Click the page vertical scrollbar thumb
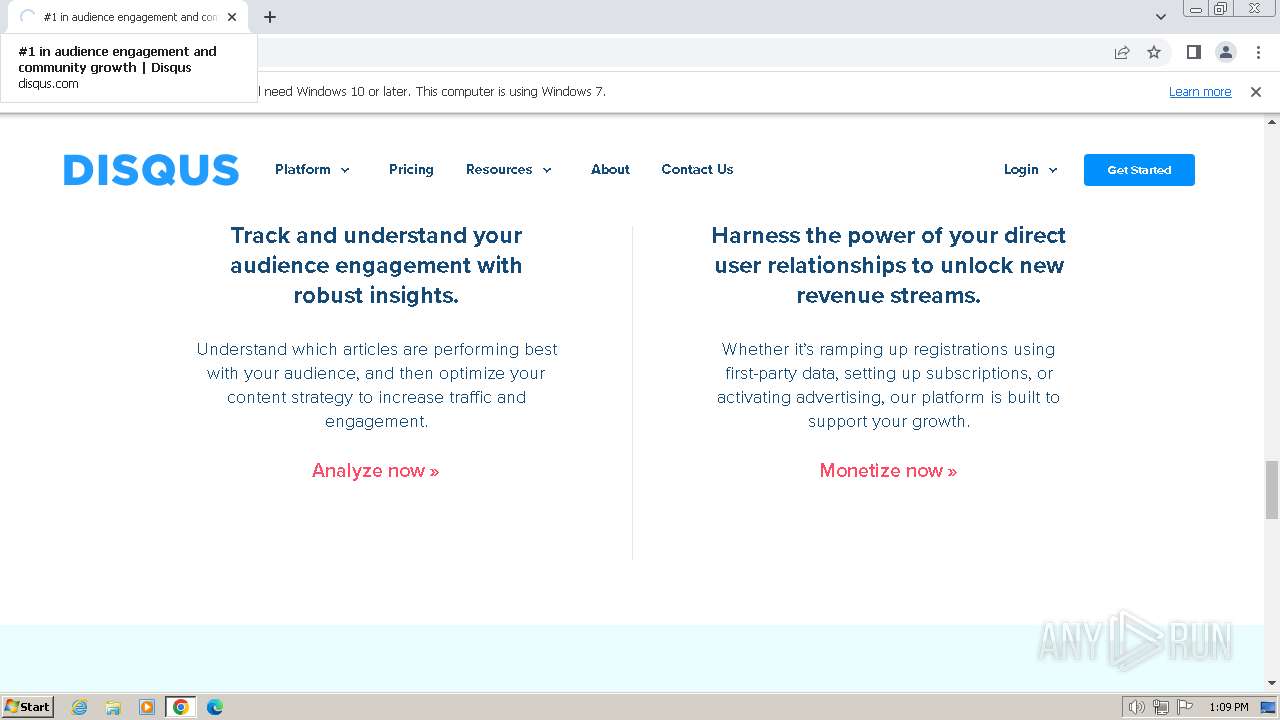 [x=1272, y=490]
